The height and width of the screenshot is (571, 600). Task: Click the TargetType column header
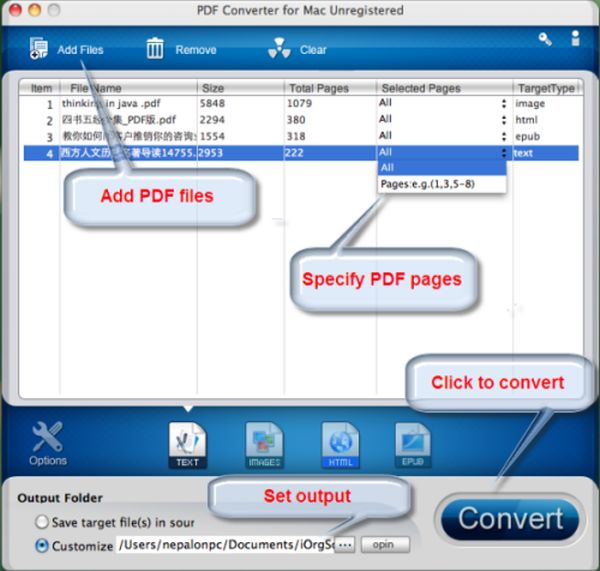[546, 88]
